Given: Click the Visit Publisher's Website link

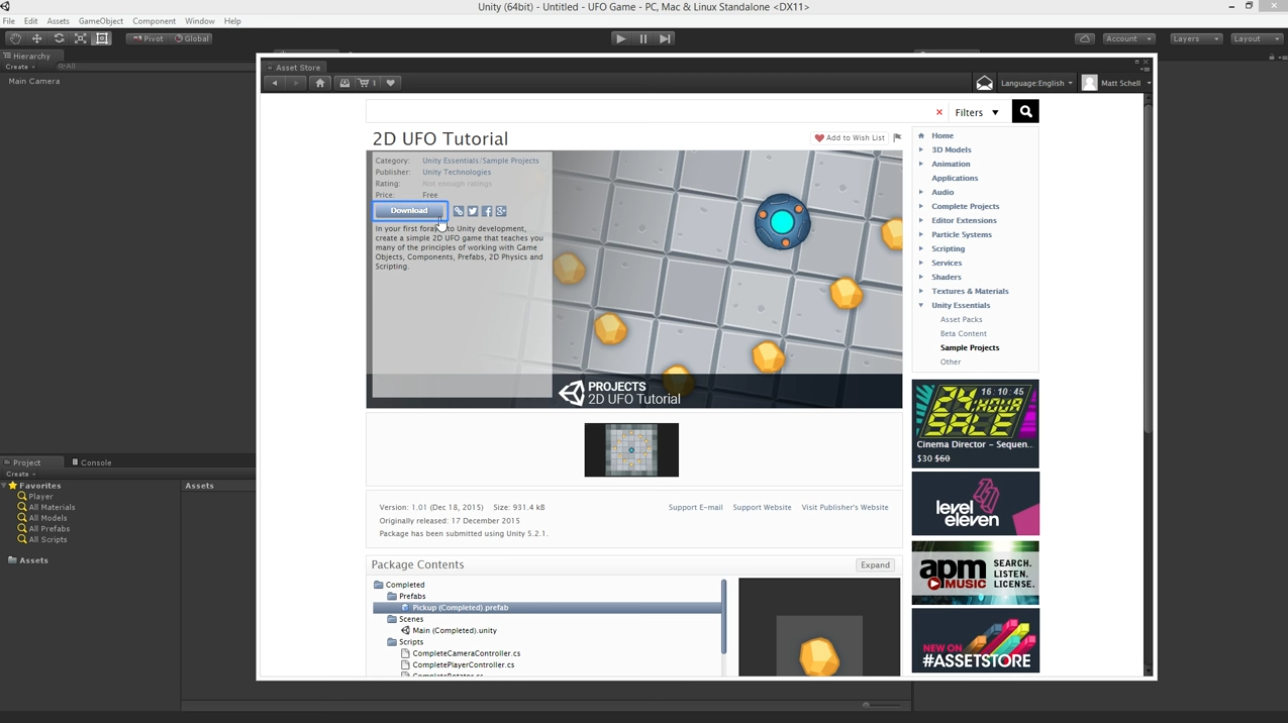Looking at the screenshot, I should pos(845,508).
